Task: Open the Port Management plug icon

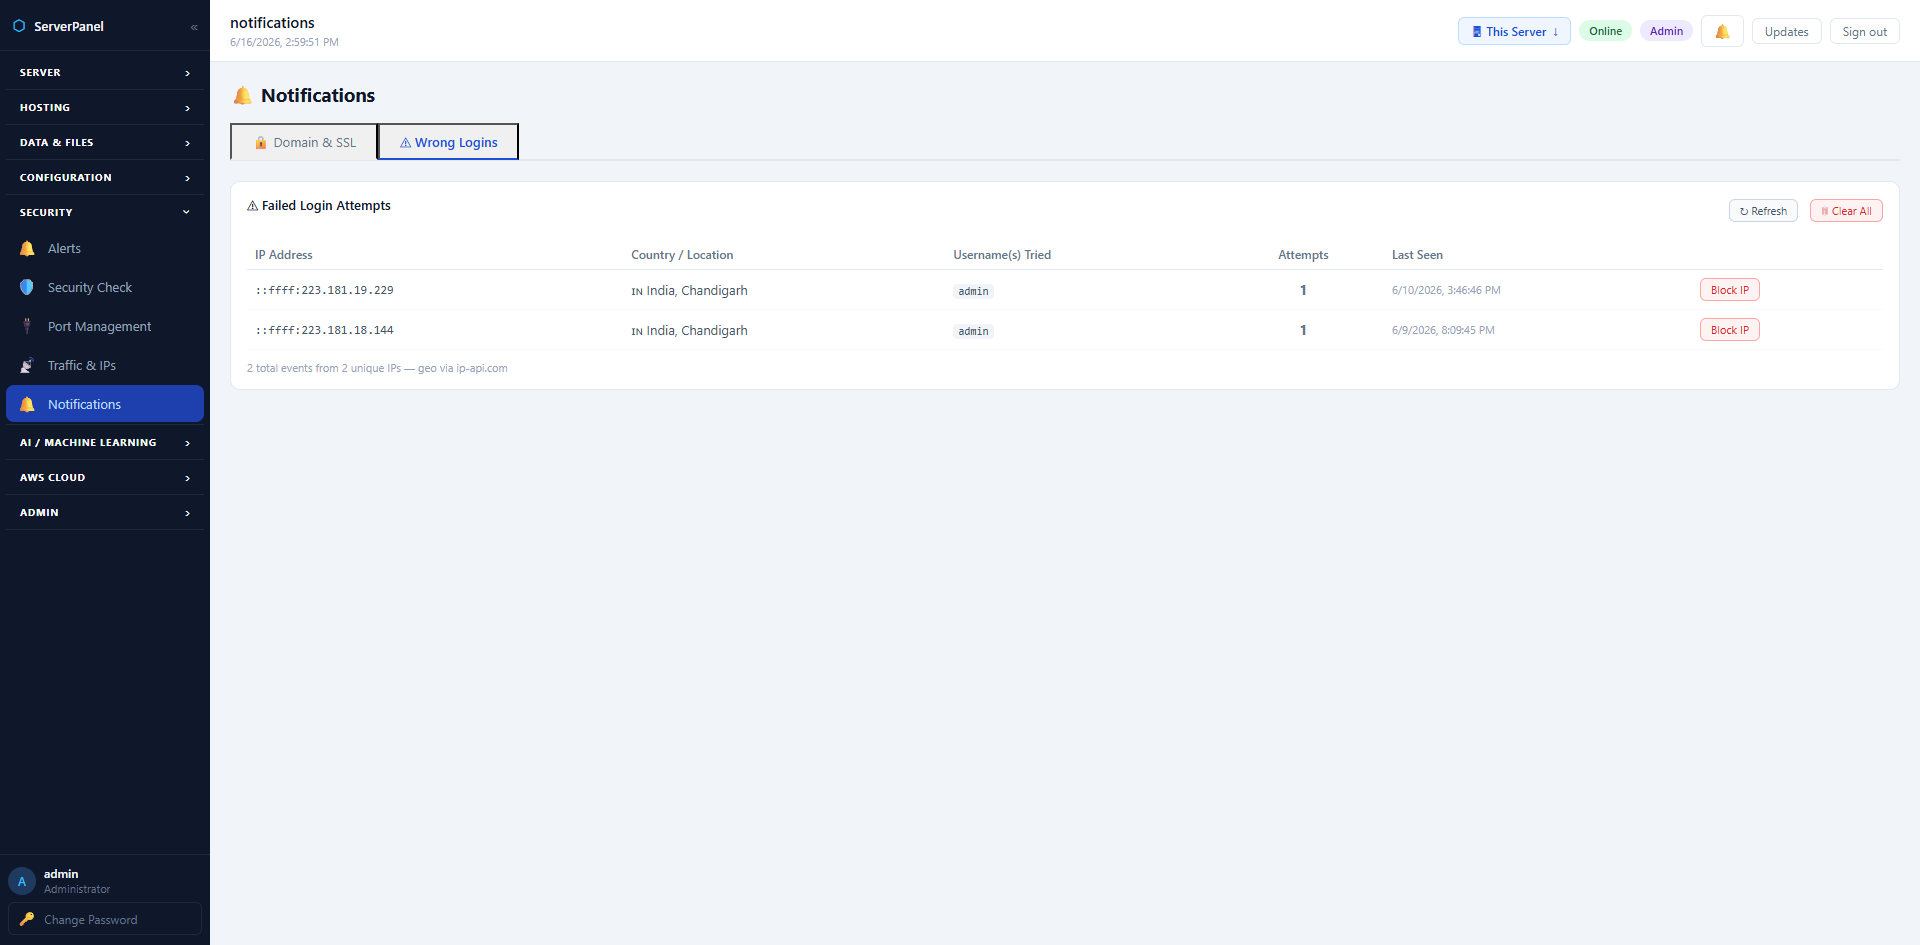Action: [27, 327]
